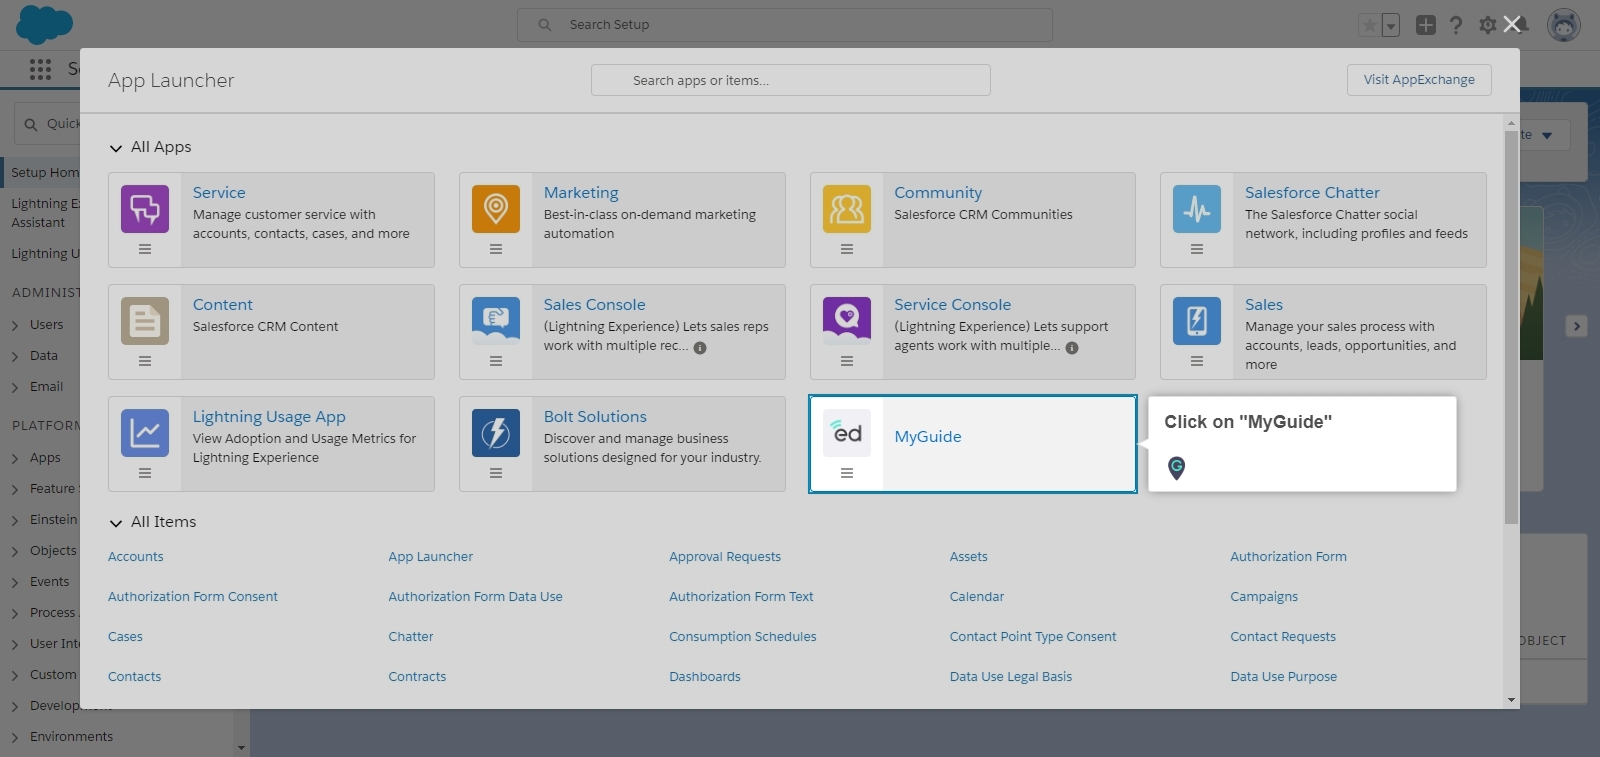Collapse the All Items section
This screenshot has height=757, width=1600.
pyautogui.click(x=116, y=523)
